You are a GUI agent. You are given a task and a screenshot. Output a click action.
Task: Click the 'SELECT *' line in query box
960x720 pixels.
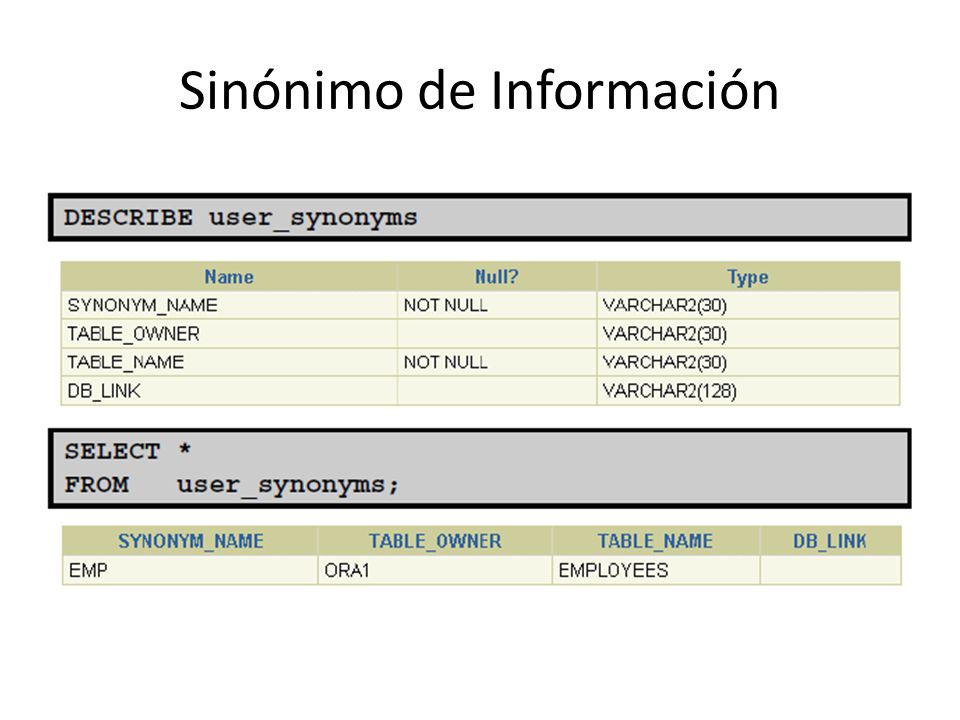pyautogui.click(x=128, y=451)
